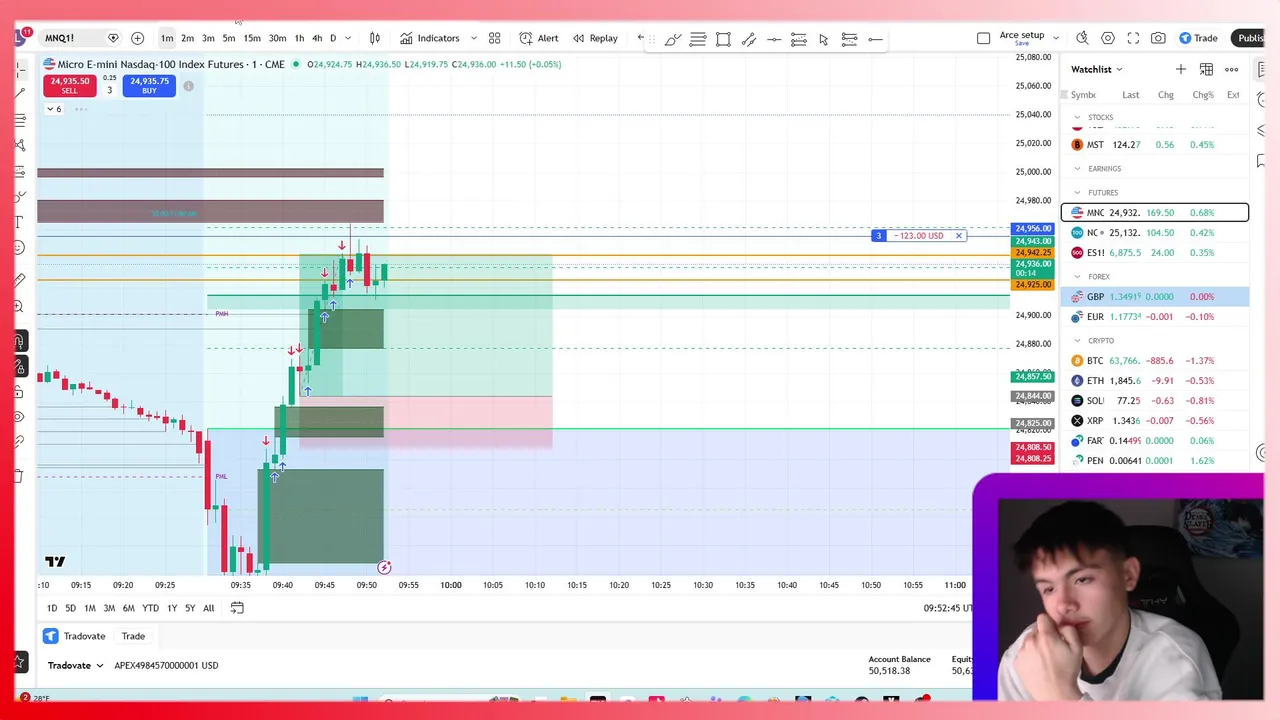Open the timeframe list dropdown arrow

[348, 38]
